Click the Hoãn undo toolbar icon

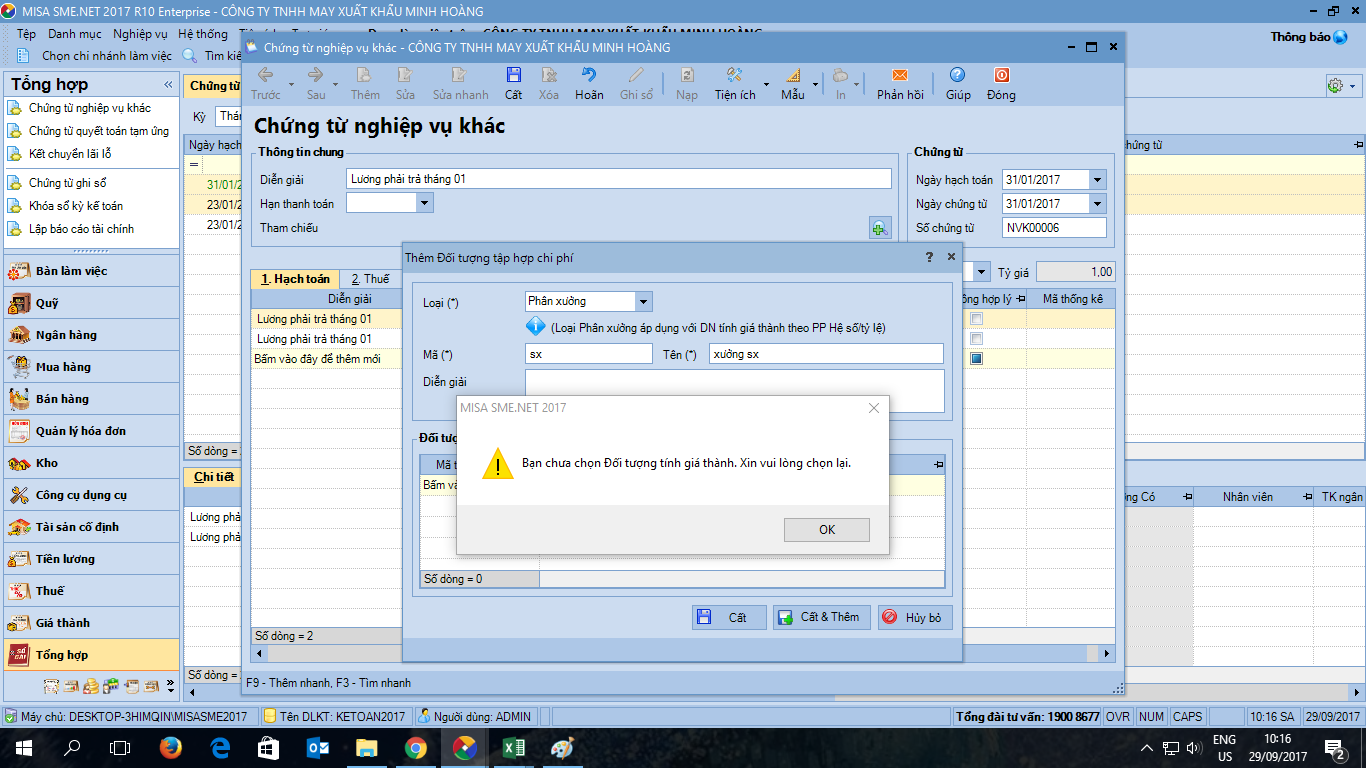click(589, 75)
